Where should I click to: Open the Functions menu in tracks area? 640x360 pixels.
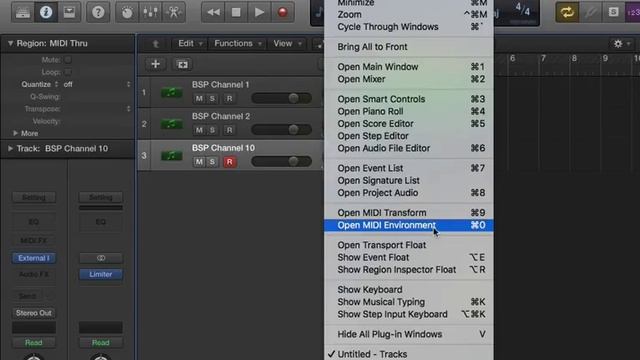(x=238, y=43)
